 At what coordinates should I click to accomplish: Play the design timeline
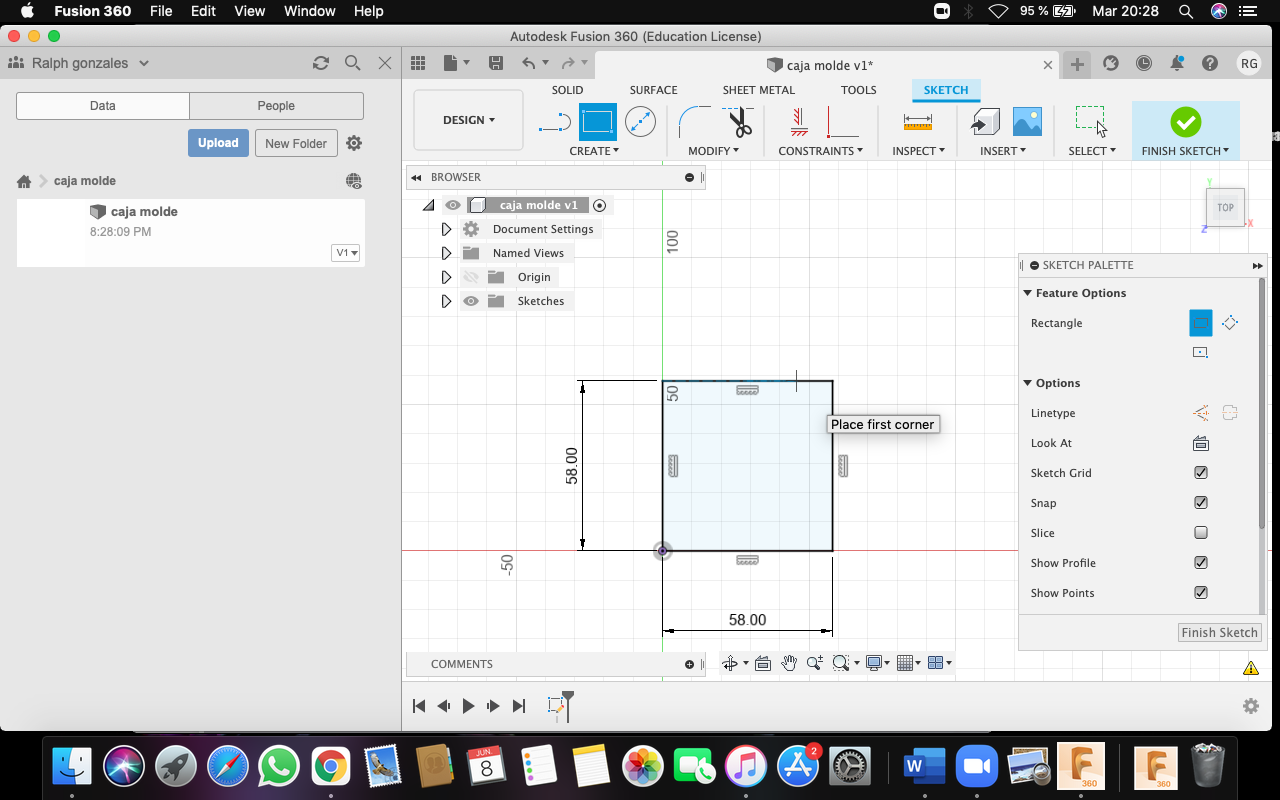[468, 706]
